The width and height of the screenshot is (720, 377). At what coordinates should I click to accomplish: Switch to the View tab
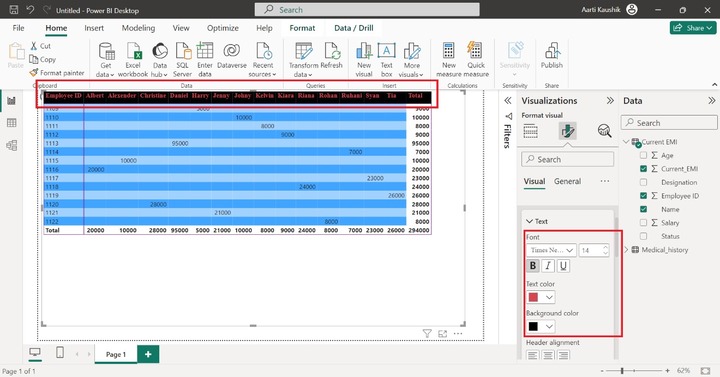[x=181, y=28]
